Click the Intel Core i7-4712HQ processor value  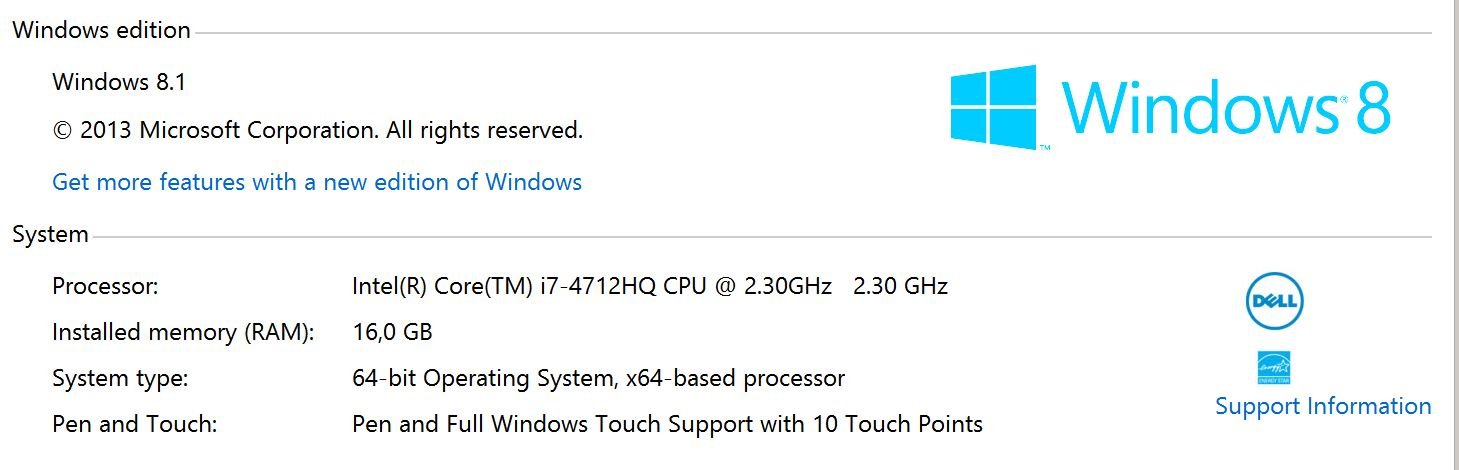point(592,286)
